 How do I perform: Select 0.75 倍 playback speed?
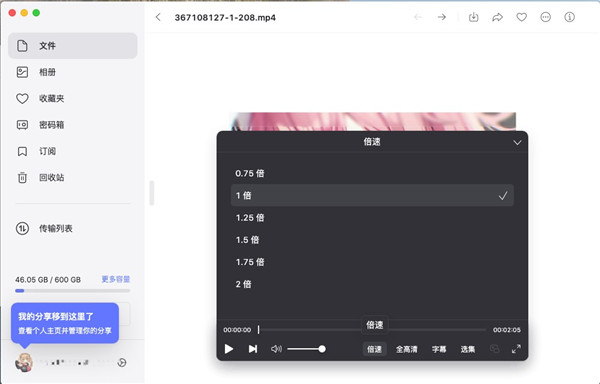pyautogui.click(x=372, y=173)
